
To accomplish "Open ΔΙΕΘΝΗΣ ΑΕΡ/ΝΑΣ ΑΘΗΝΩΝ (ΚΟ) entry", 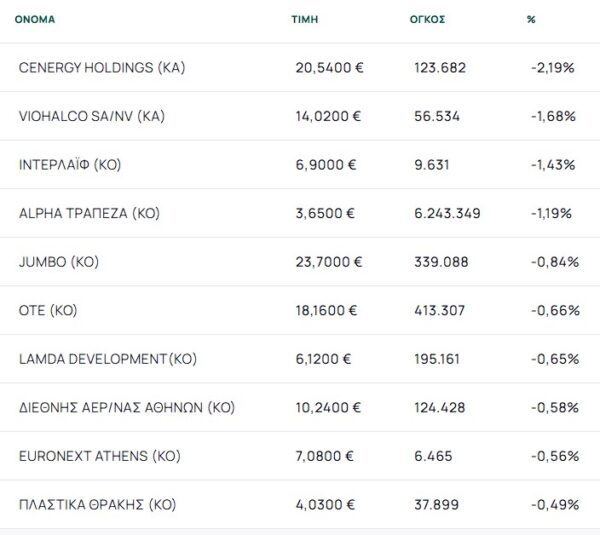I will point(126,407).
